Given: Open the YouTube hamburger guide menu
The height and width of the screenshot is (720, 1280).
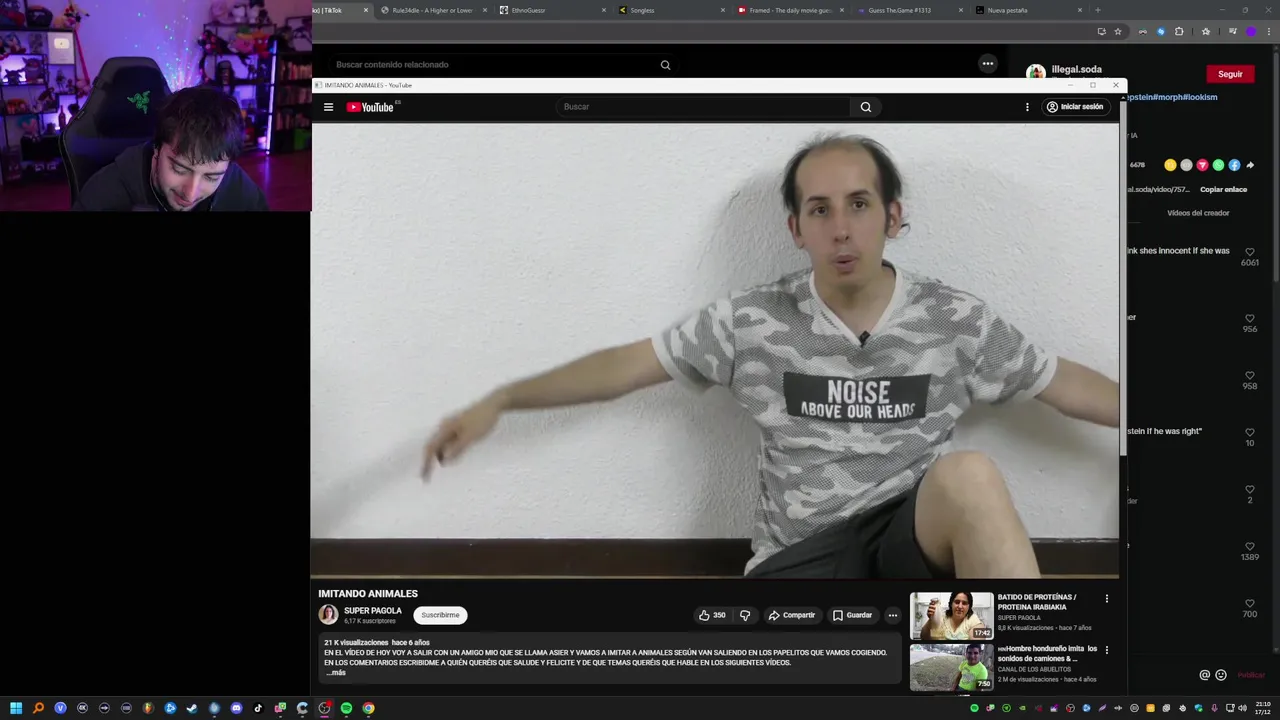Looking at the screenshot, I should [x=328, y=107].
